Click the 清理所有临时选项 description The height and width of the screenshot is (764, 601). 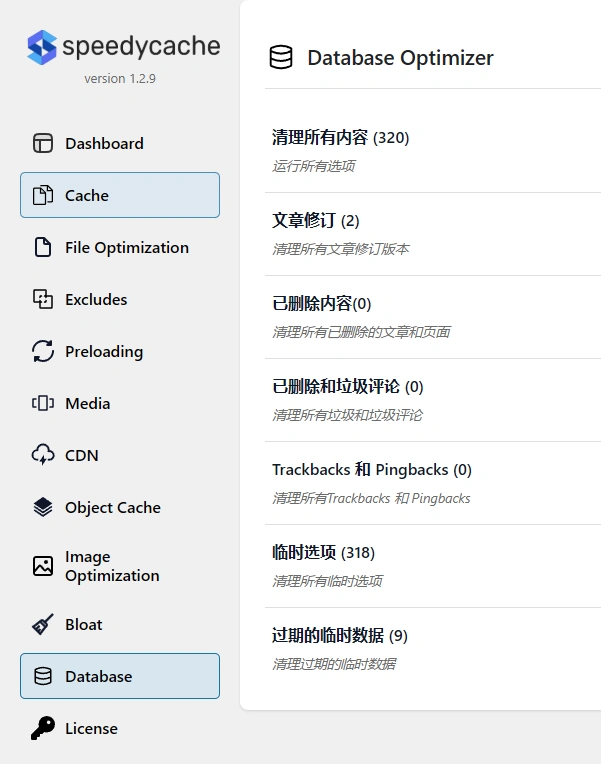coord(328,581)
